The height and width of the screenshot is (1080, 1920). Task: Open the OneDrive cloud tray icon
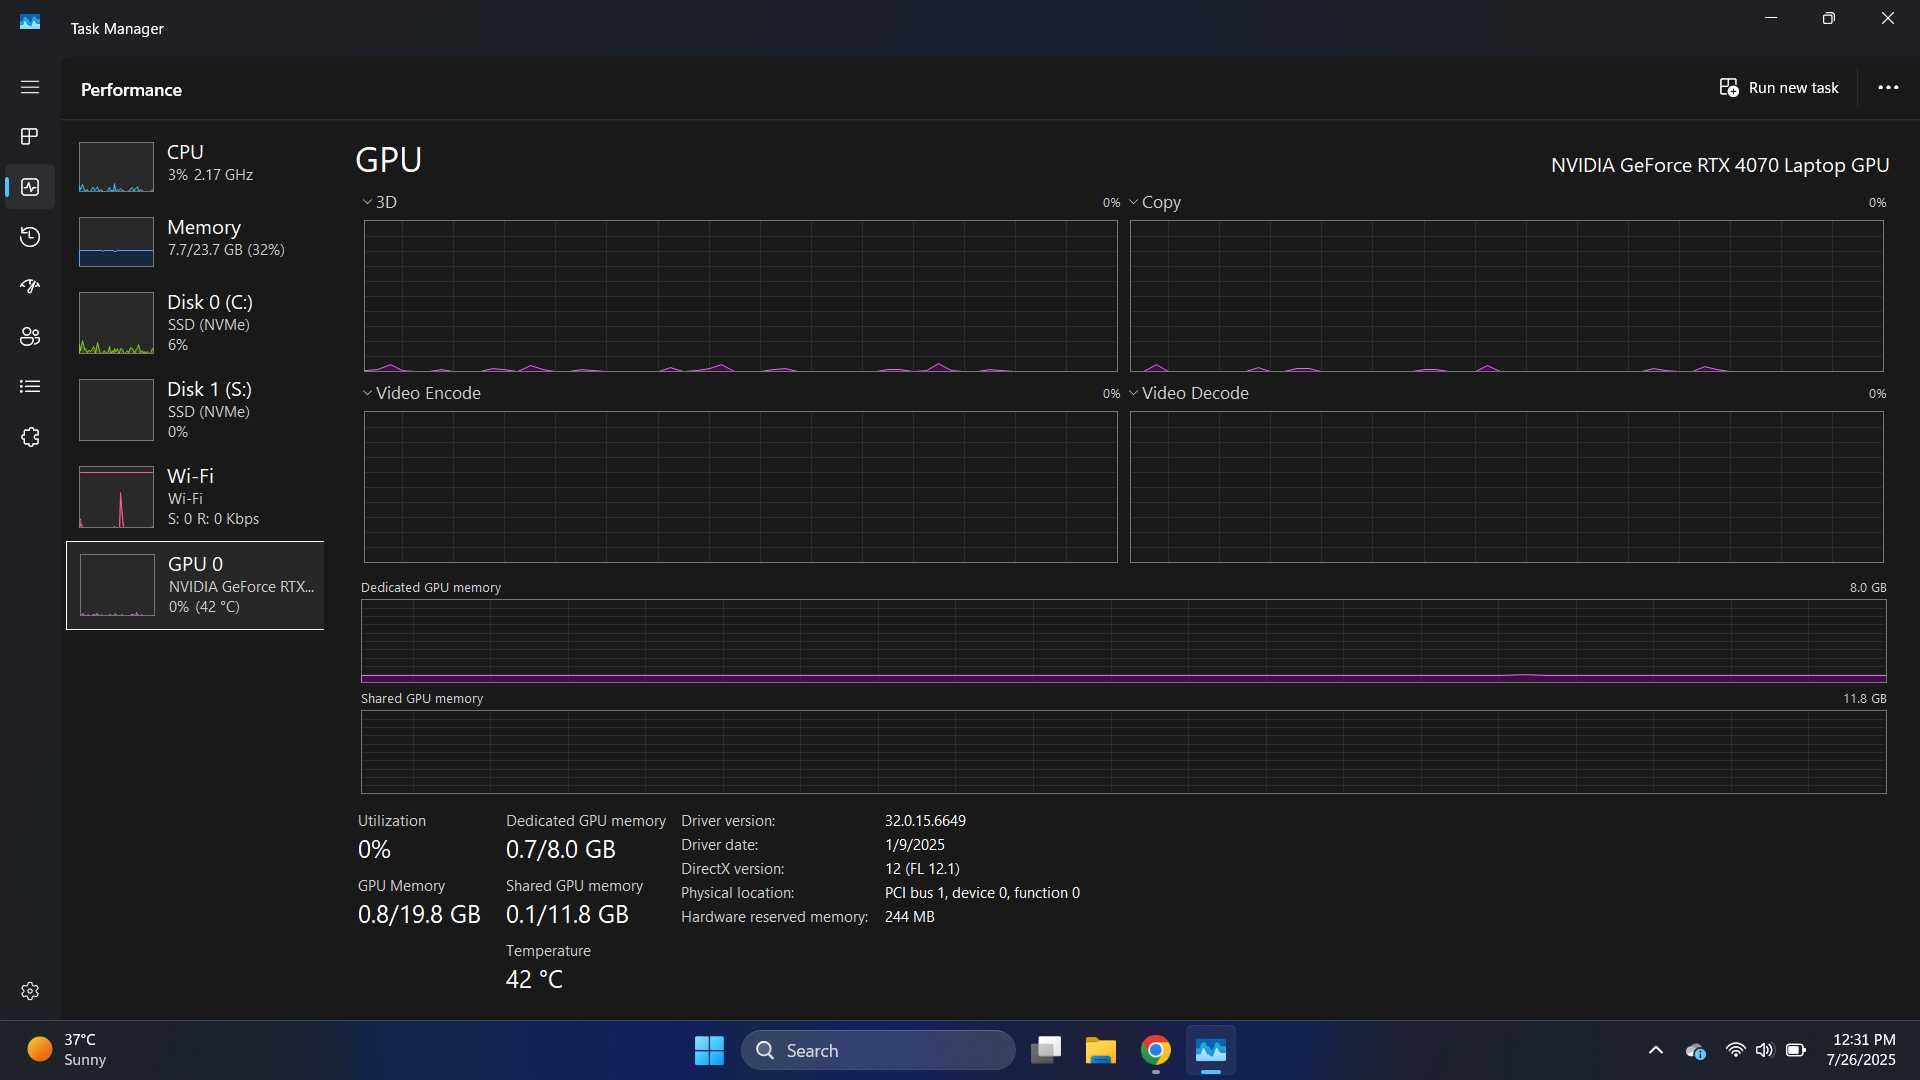pos(1696,1051)
